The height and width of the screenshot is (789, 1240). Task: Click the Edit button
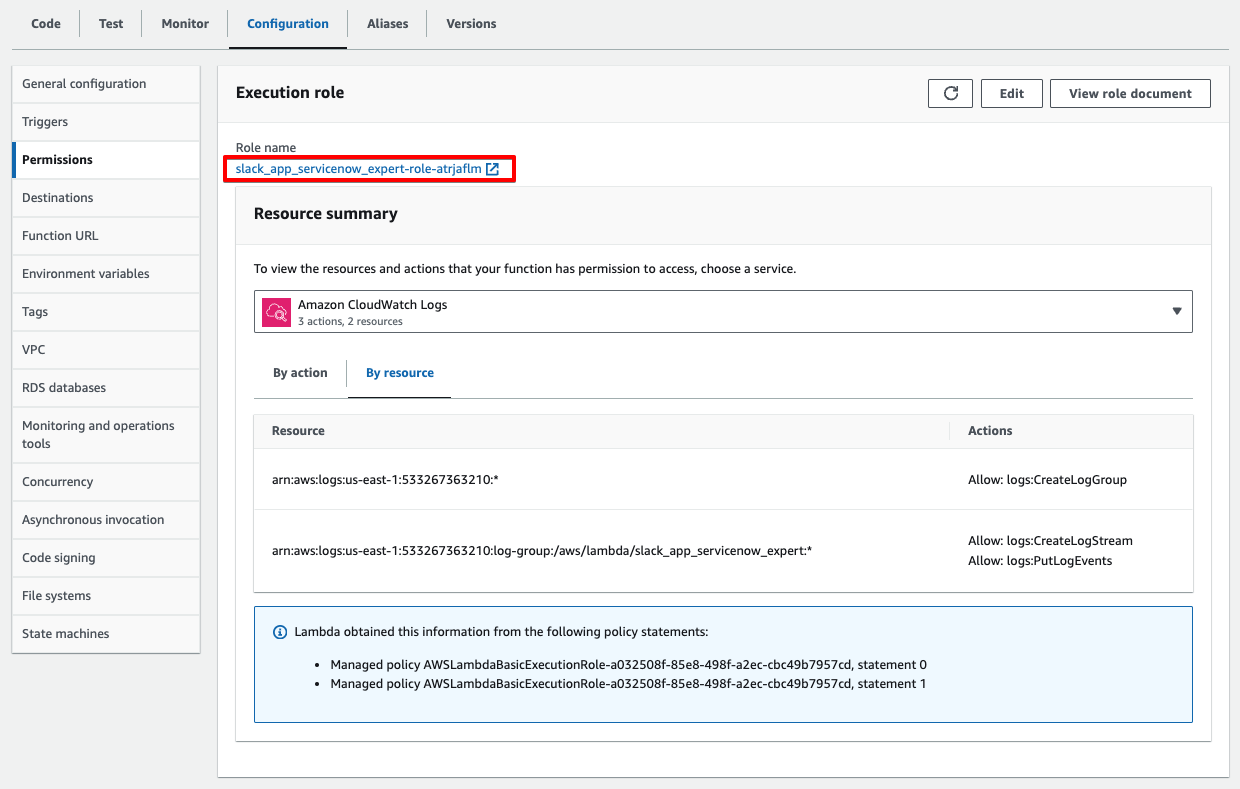(1012, 93)
